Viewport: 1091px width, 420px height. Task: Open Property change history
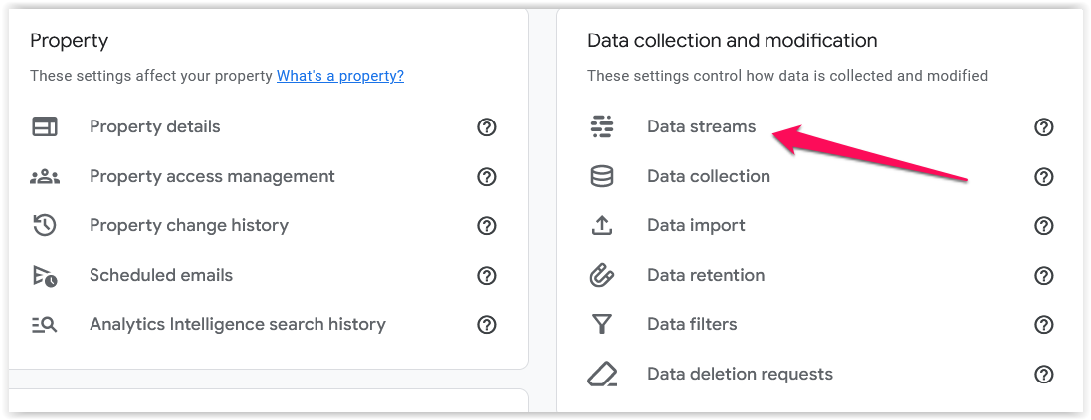189,225
